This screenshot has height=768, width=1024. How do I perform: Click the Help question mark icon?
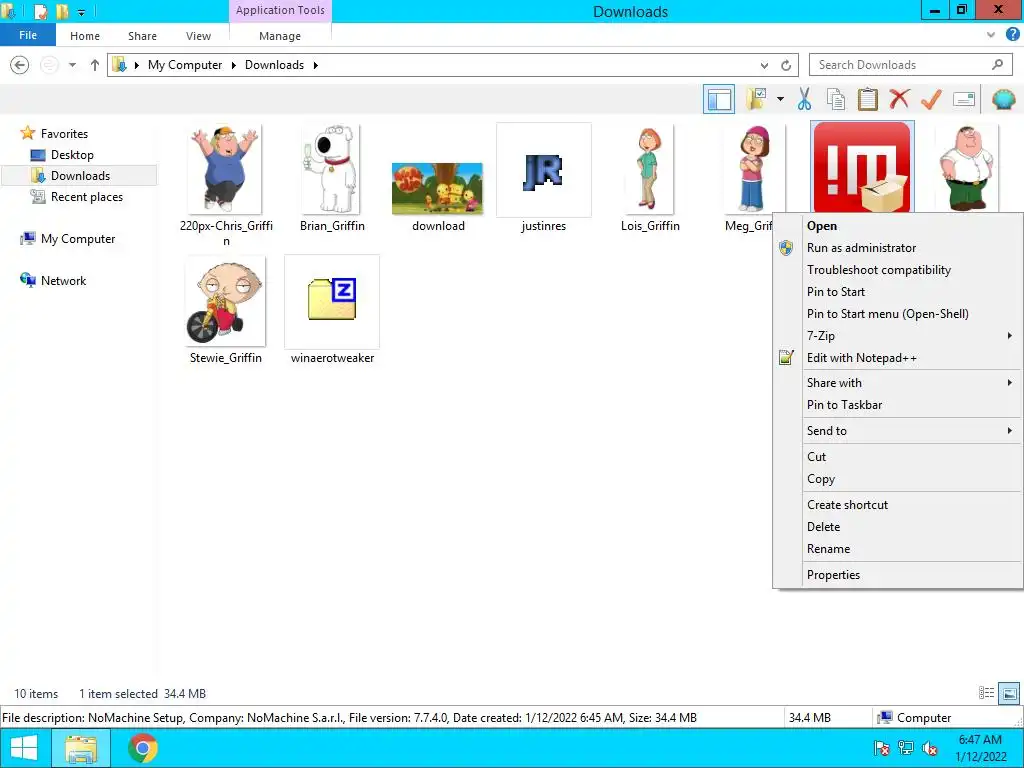[x=1013, y=35]
